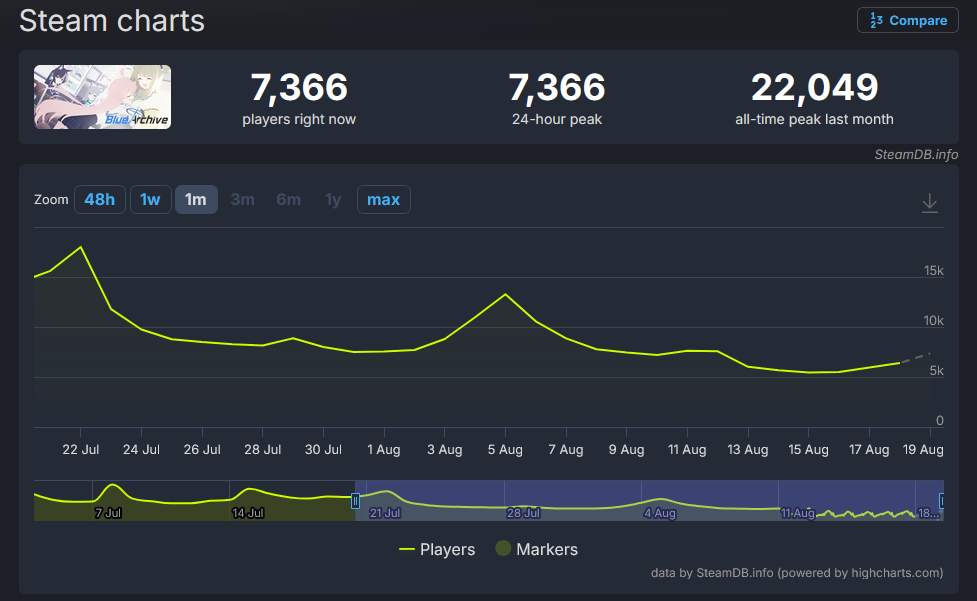
Task: Switch zoom to 1w
Action: [150, 199]
